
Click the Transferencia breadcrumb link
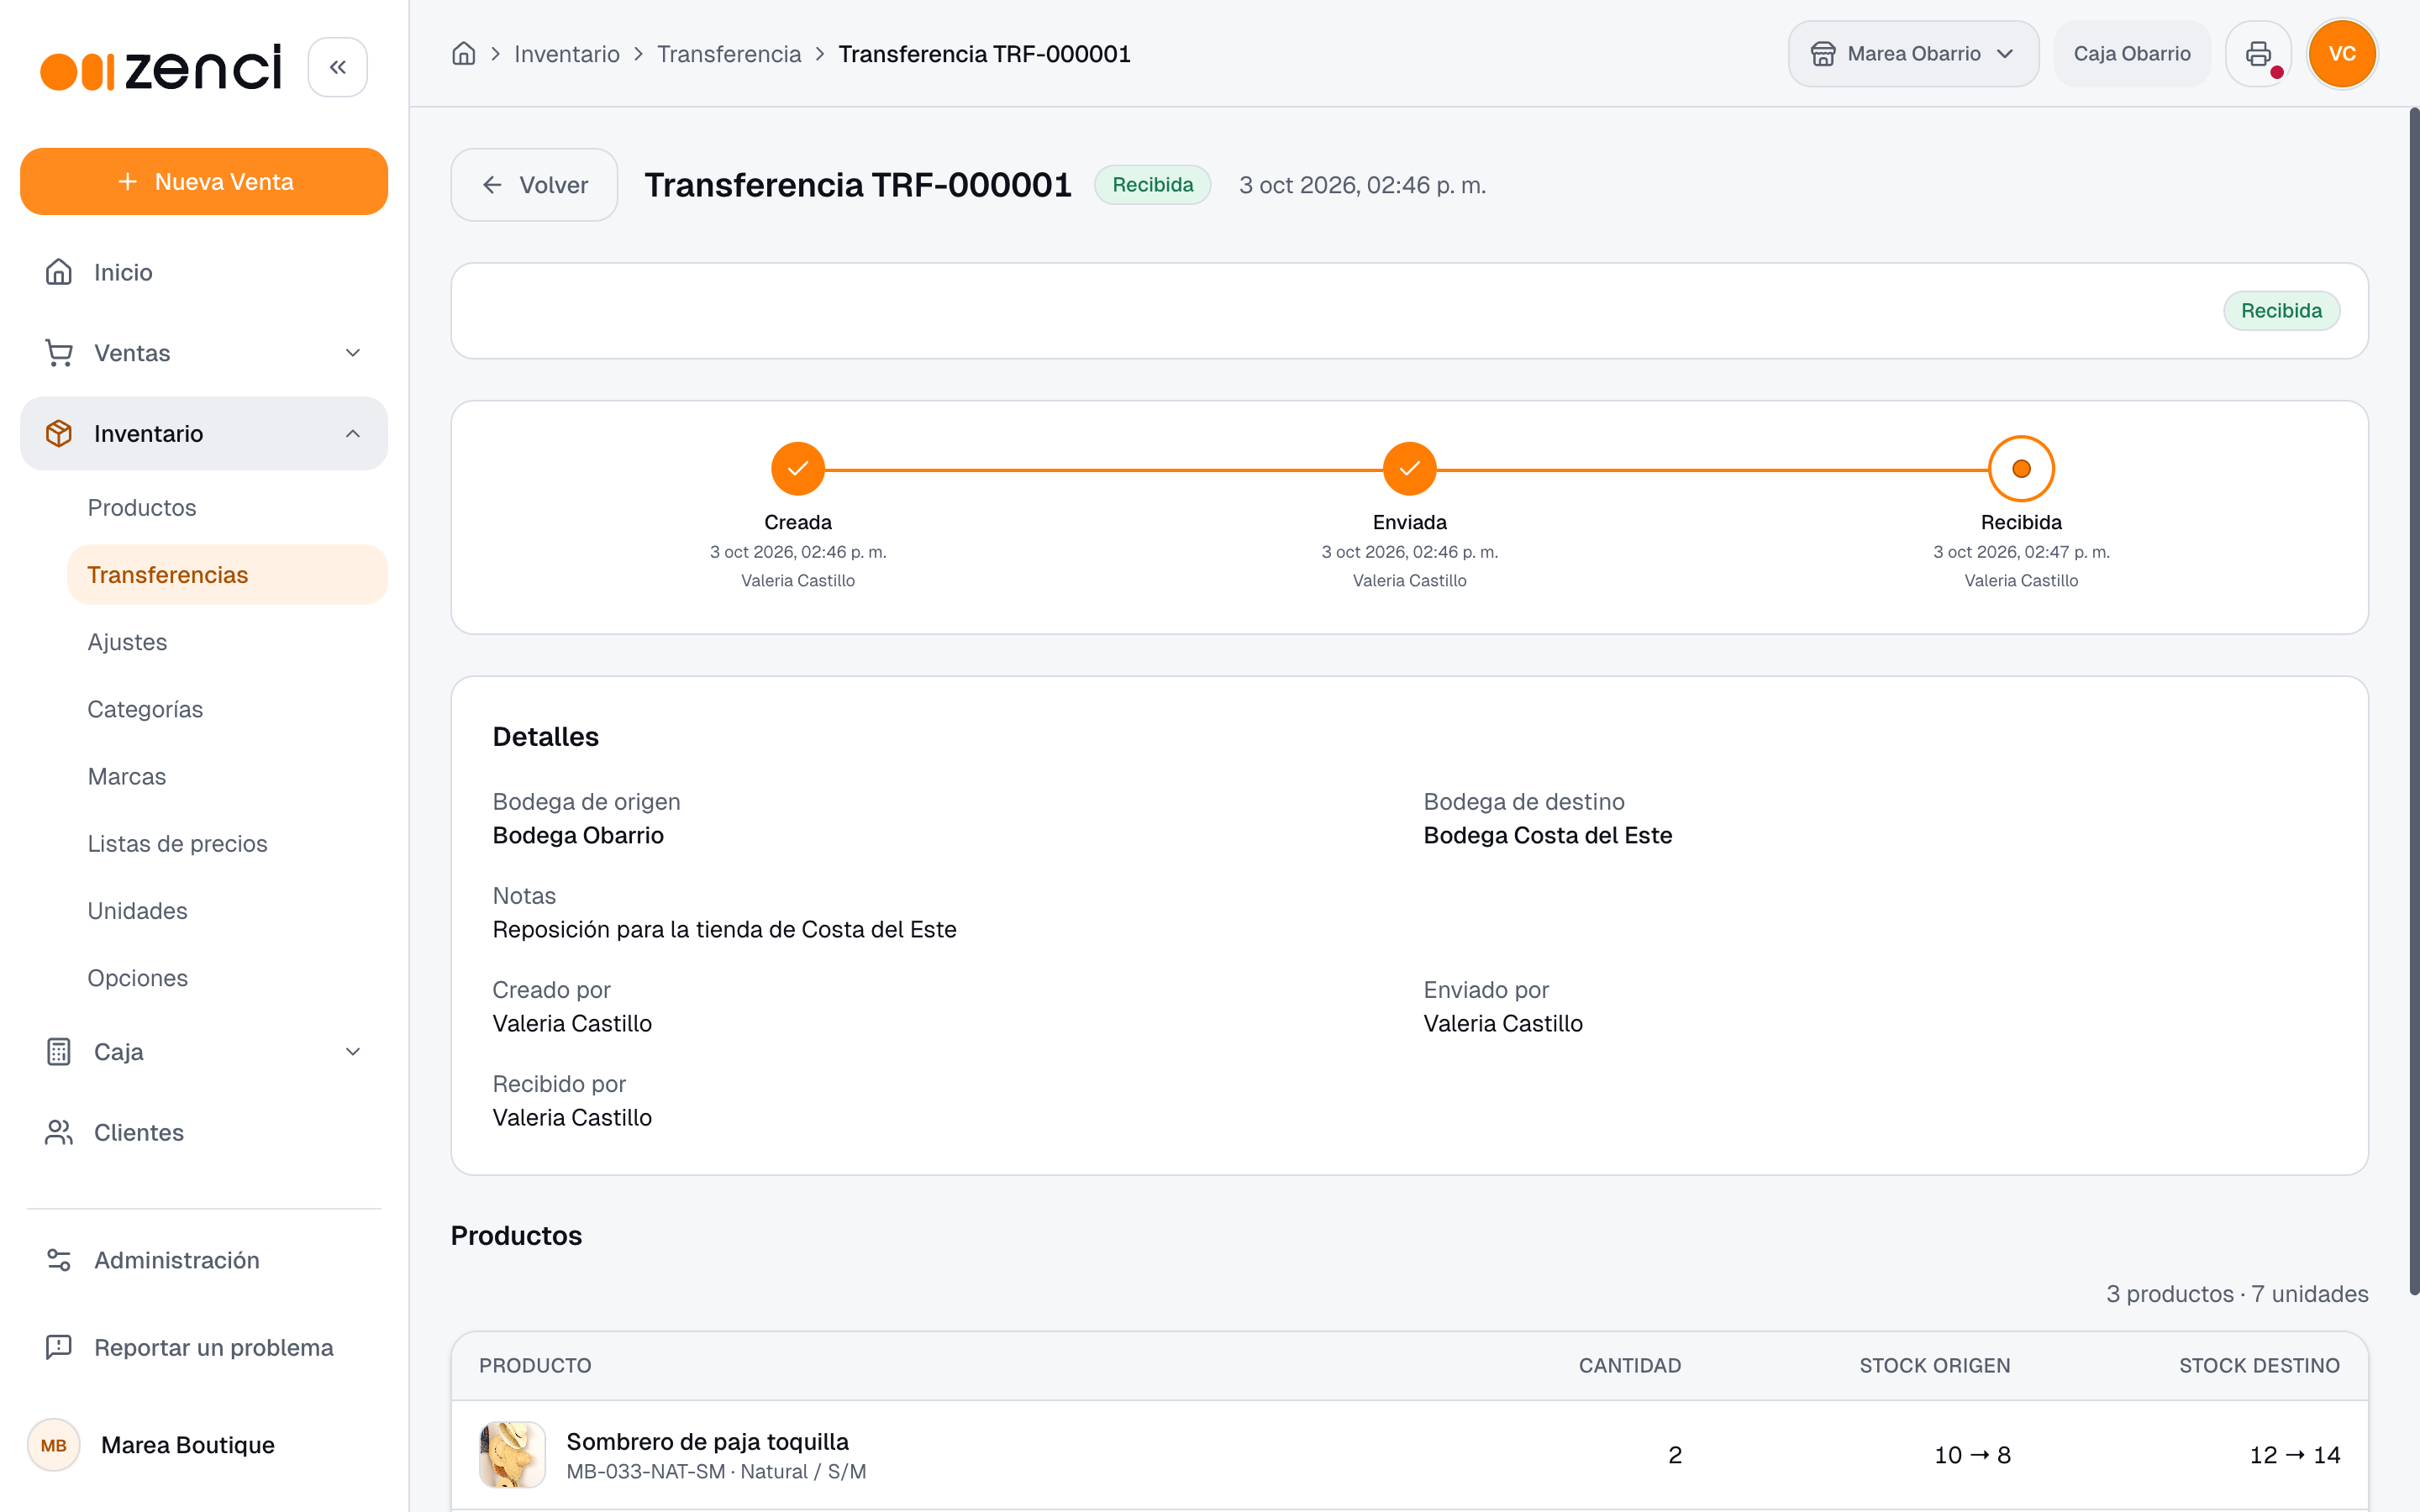pyautogui.click(x=729, y=54)
